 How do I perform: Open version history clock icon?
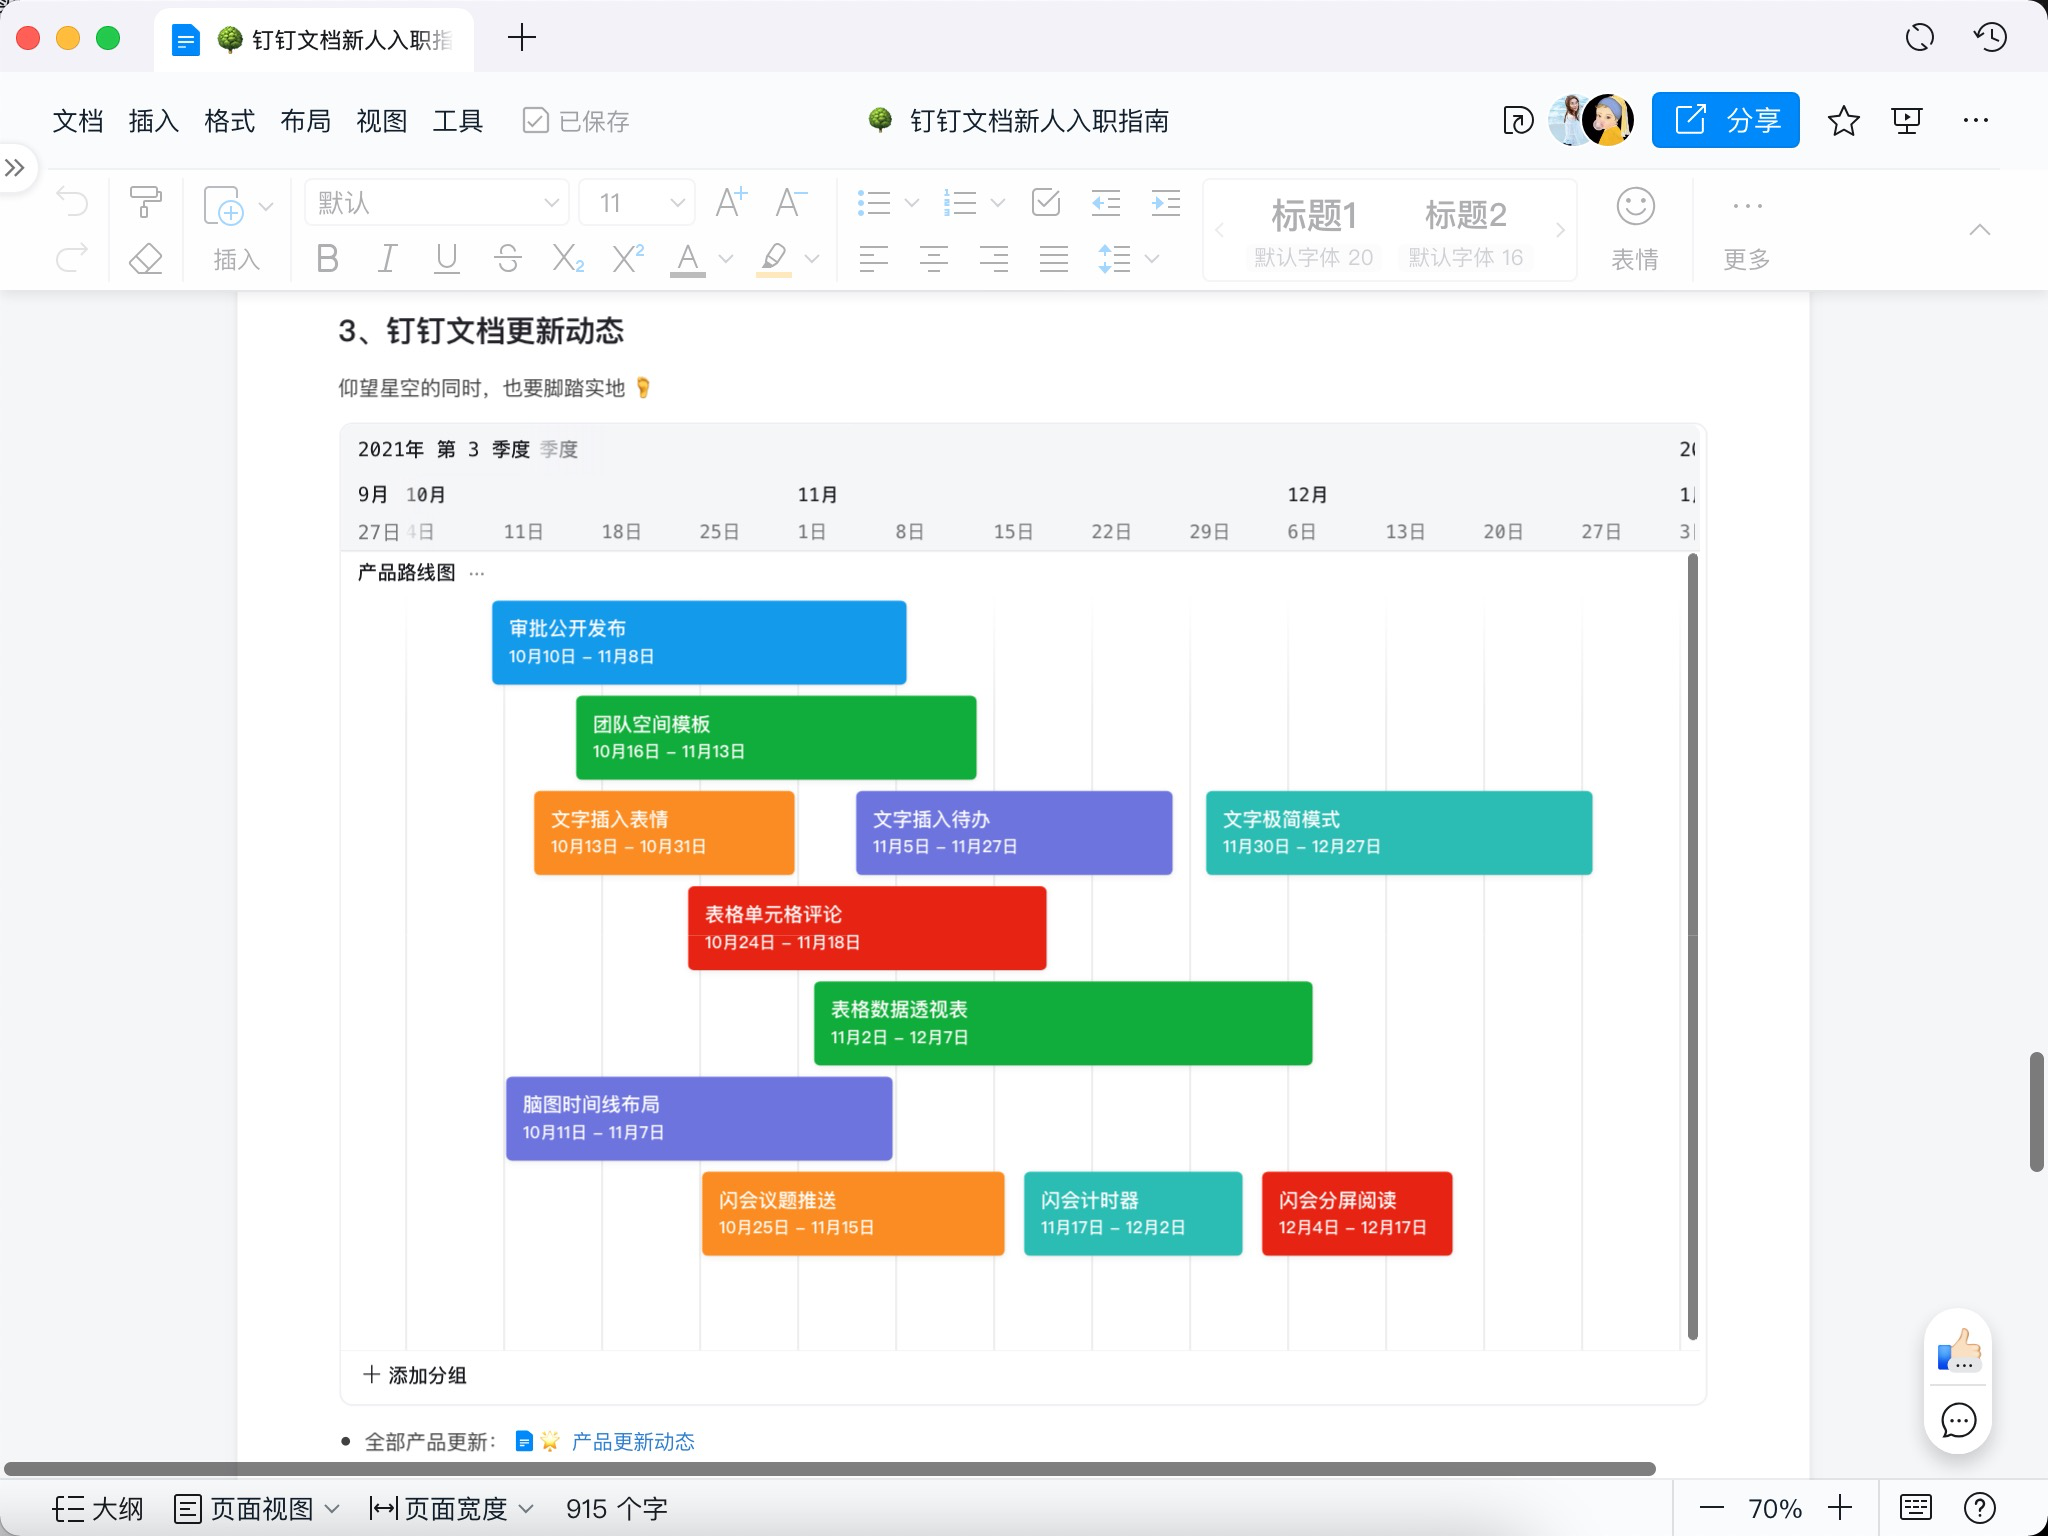[1990, 38]
